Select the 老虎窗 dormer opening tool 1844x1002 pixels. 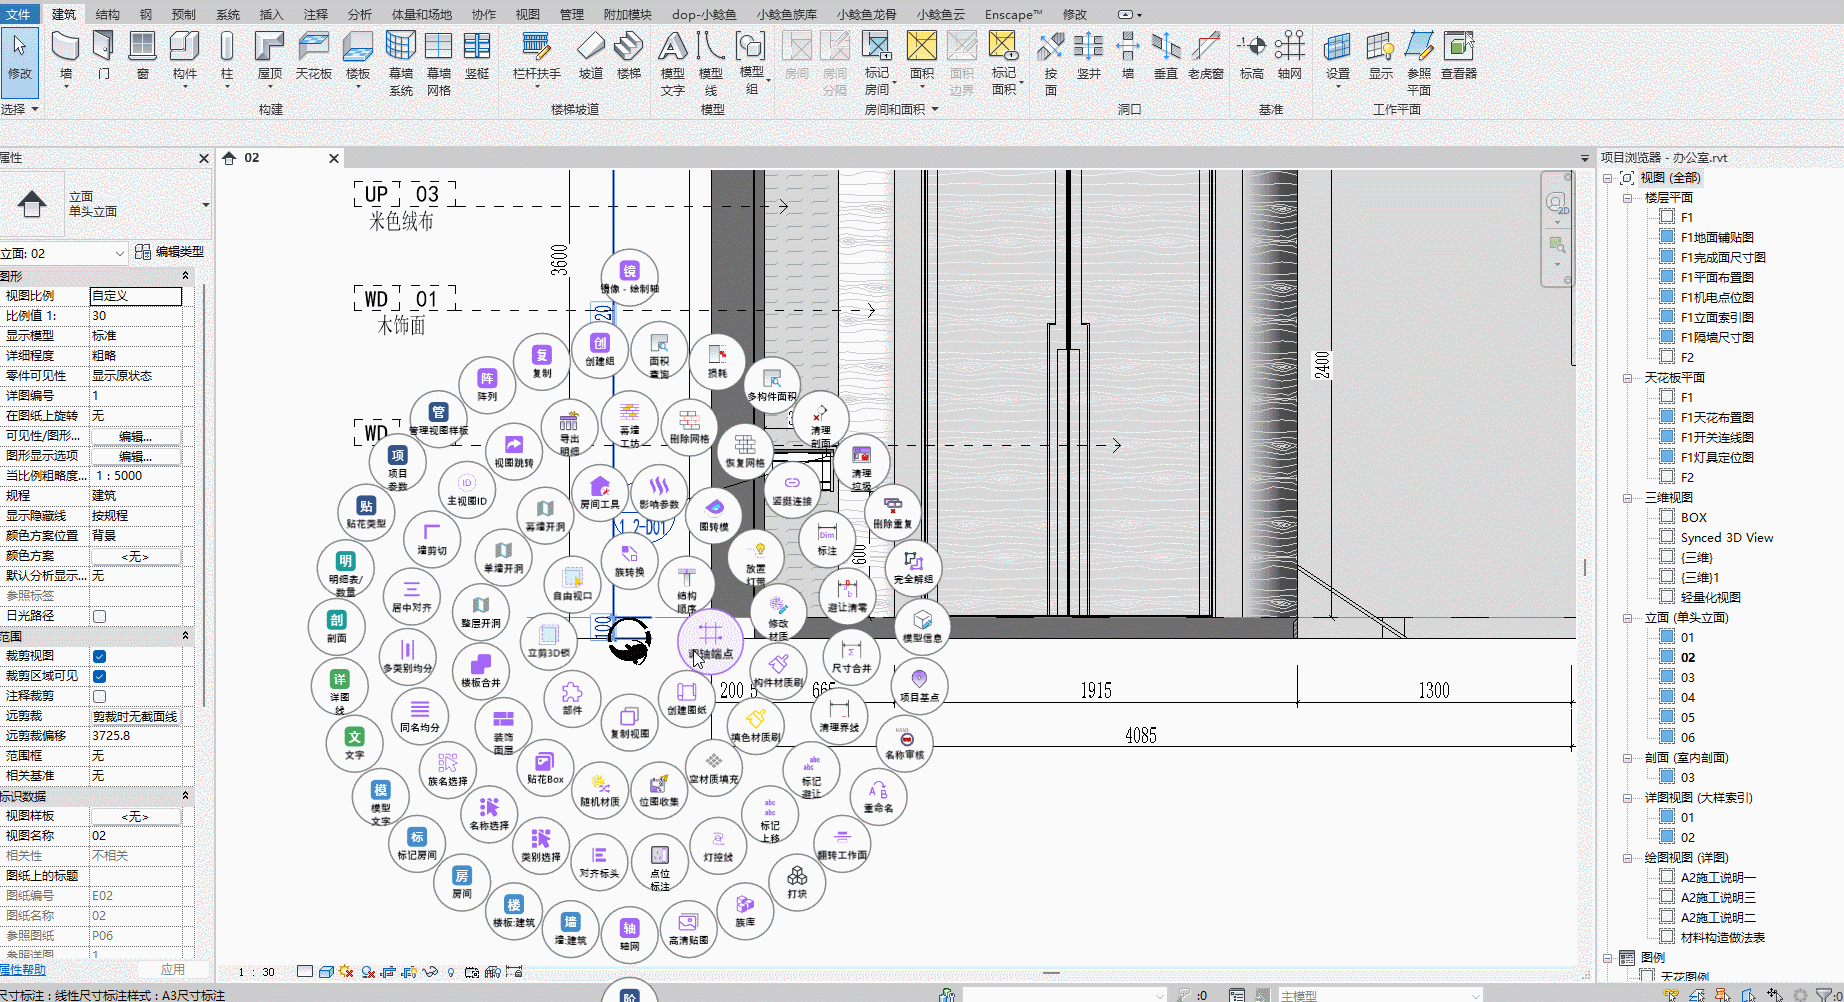click(1206, 55)
